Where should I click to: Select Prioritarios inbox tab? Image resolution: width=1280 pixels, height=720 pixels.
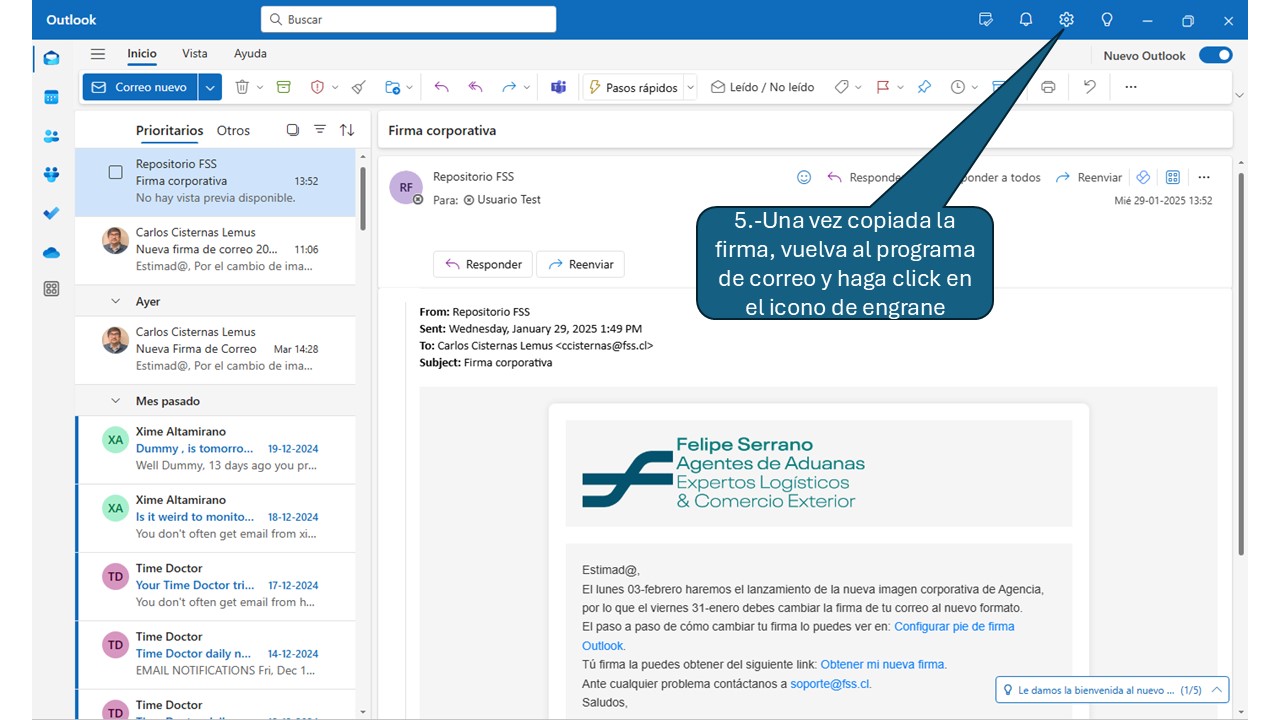point(169,130)
